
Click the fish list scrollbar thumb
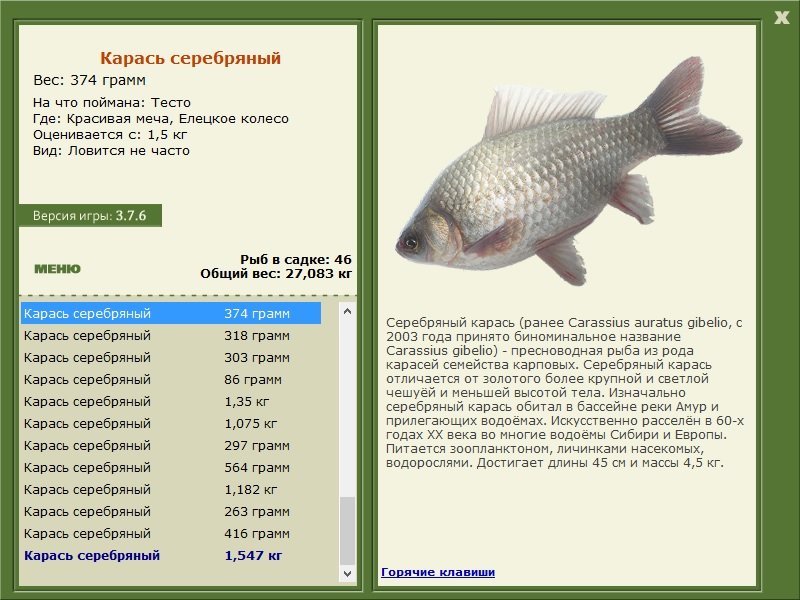[348, 530]
